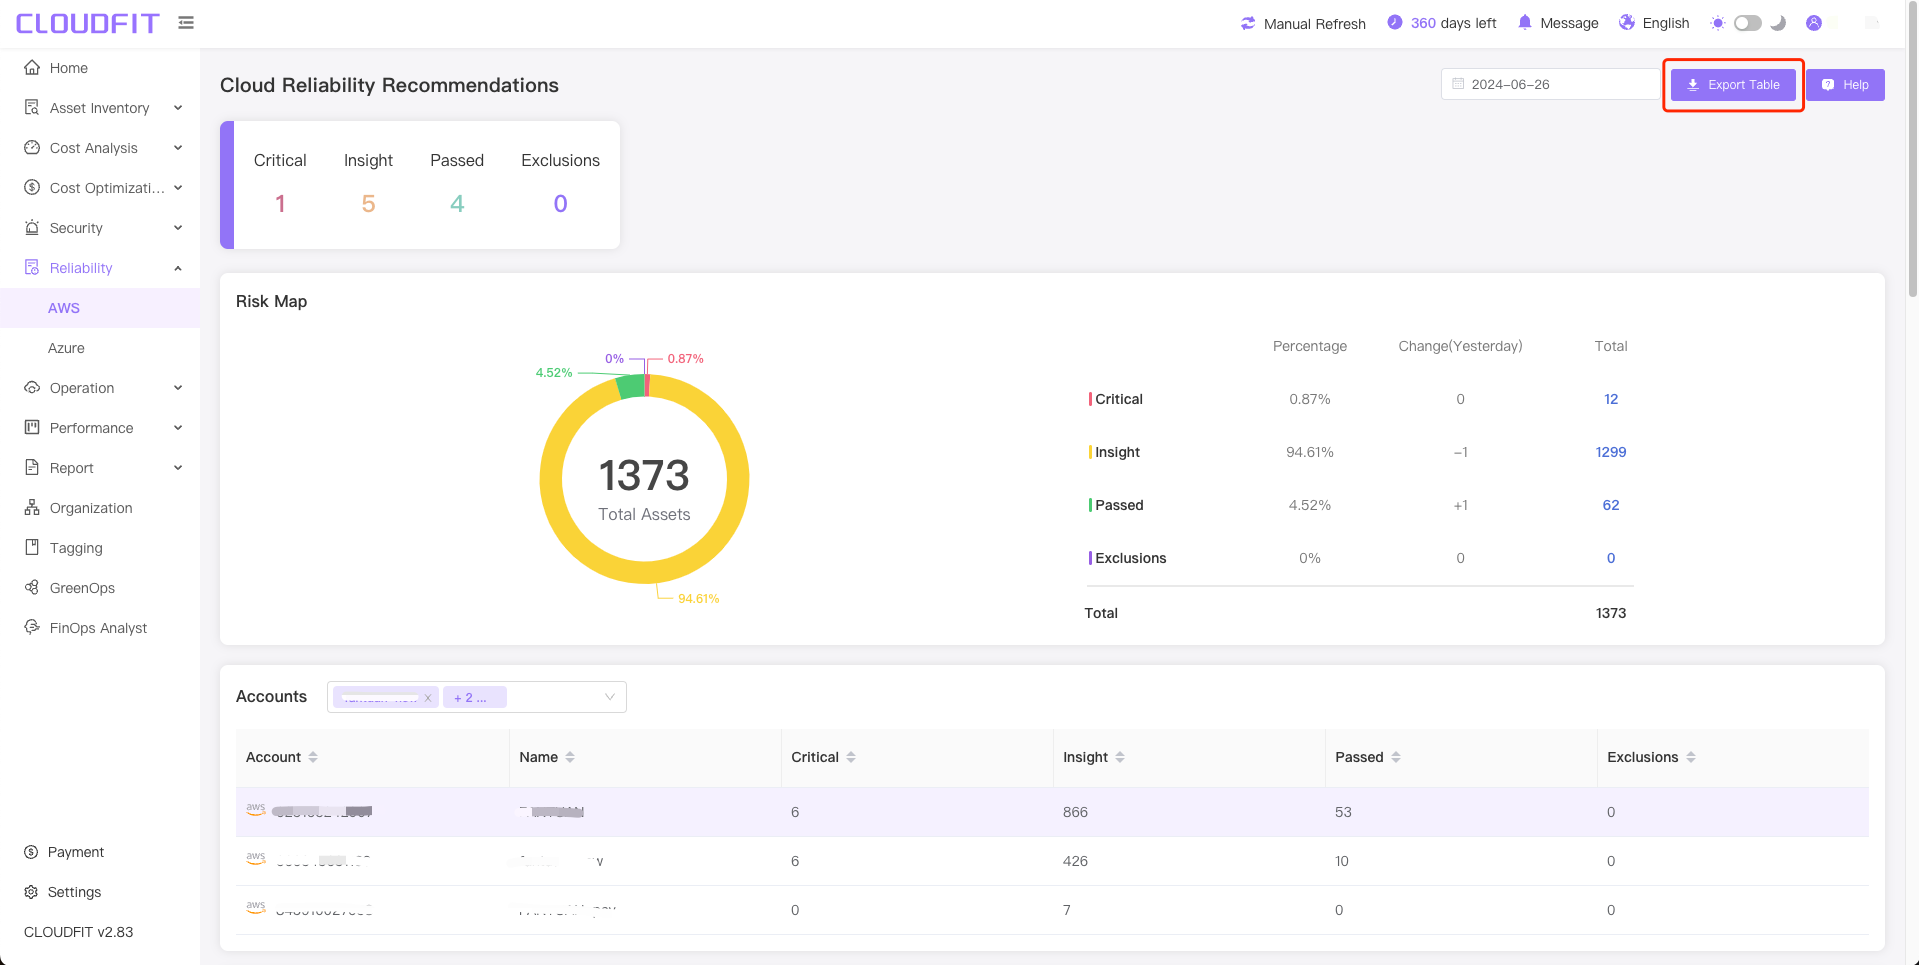Click the Security siren icon

[x=32, y=227]
